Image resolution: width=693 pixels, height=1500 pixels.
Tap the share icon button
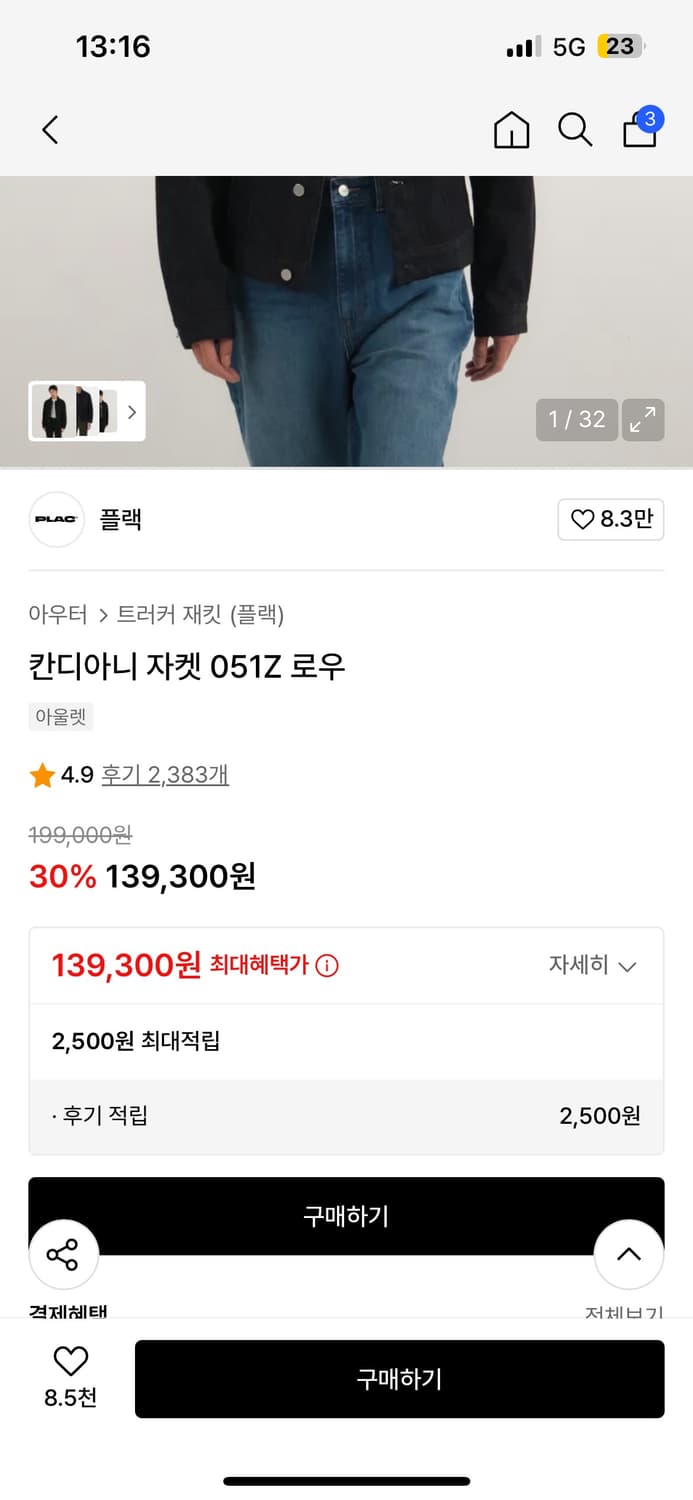pos(63,1254)
